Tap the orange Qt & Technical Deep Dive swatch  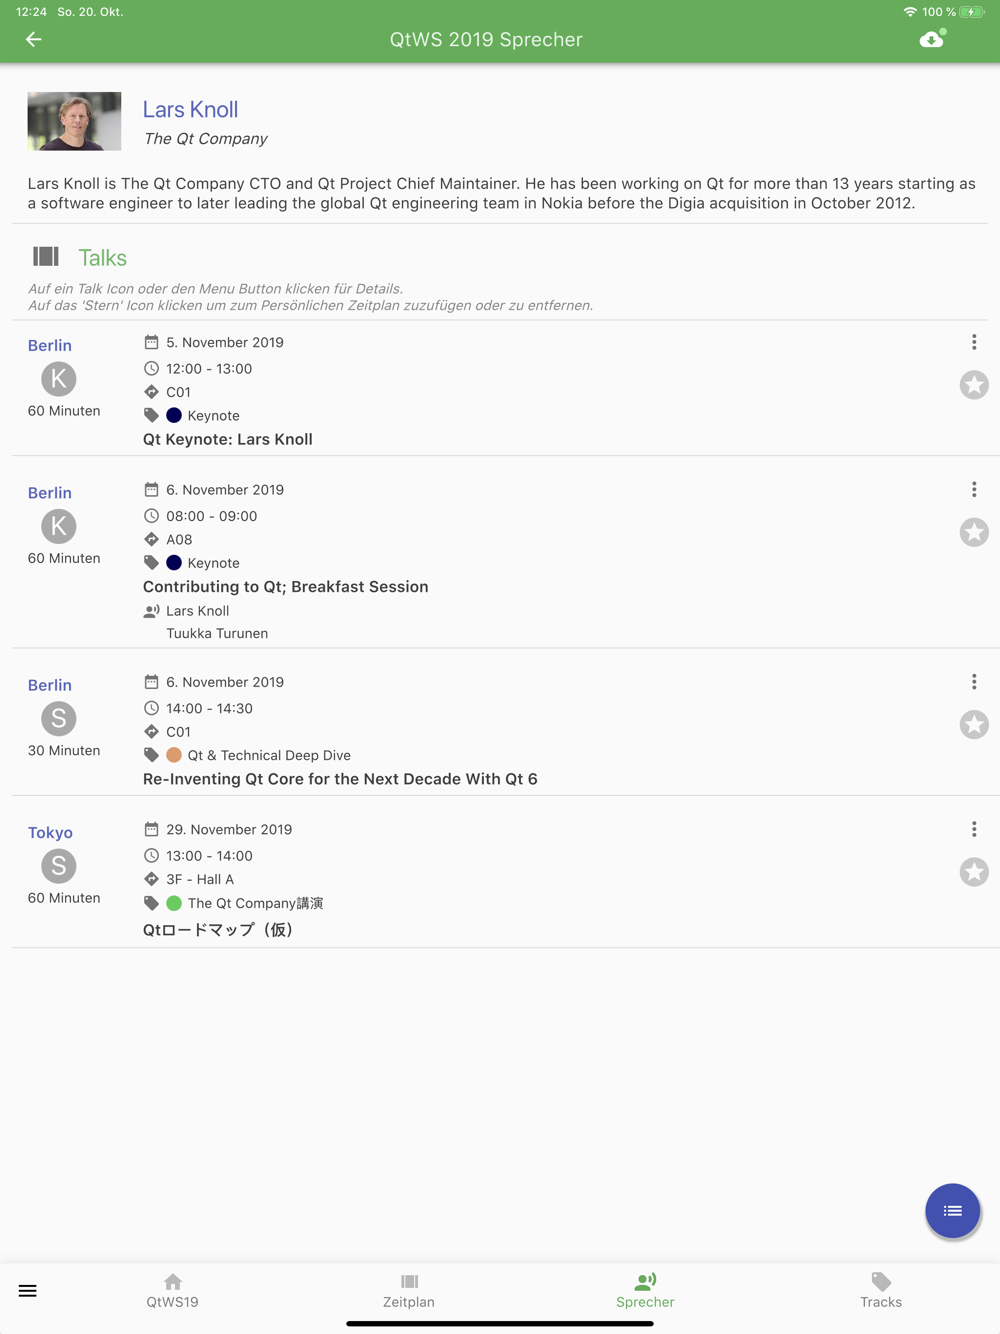coord(174,755)
